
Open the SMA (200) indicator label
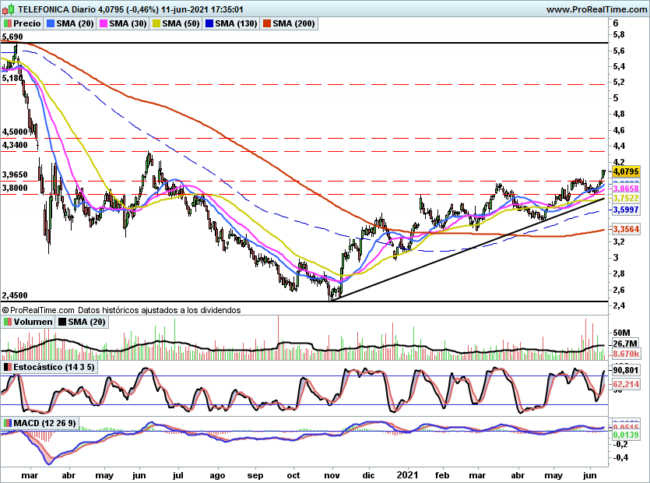(x=293, y=24)
